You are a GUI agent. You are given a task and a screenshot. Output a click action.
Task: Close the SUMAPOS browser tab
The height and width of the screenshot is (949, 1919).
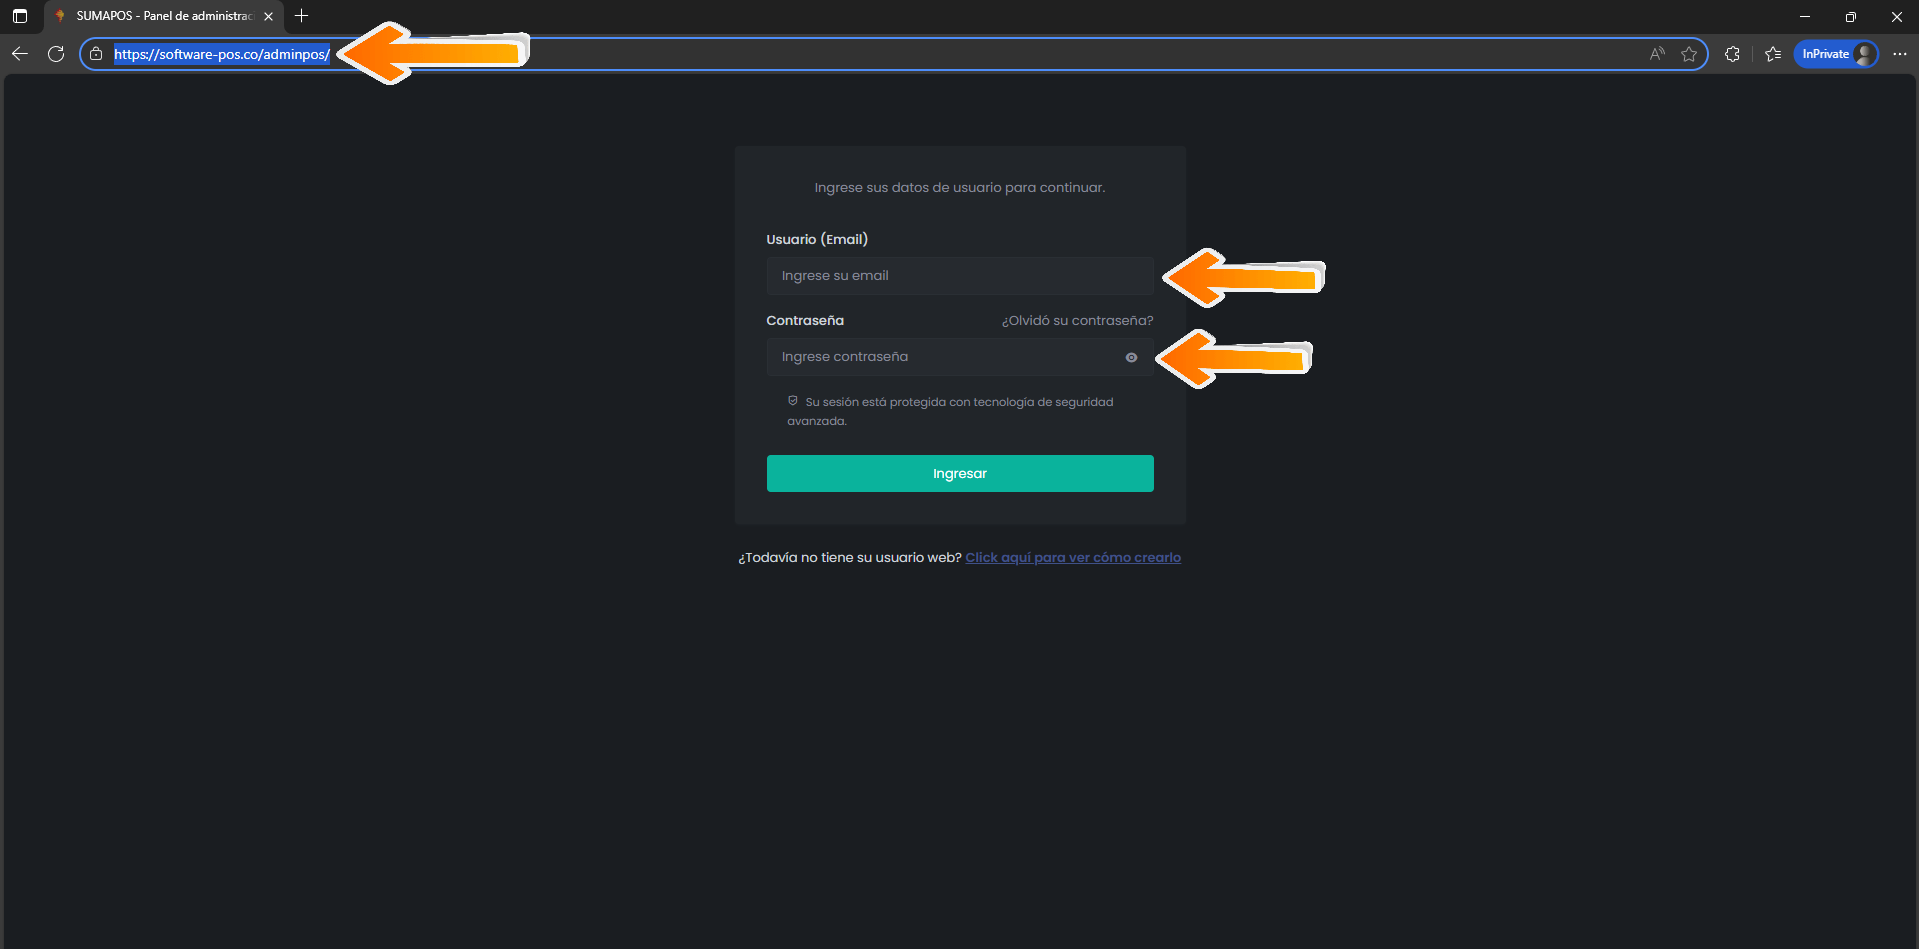click(x=268, y=16)
